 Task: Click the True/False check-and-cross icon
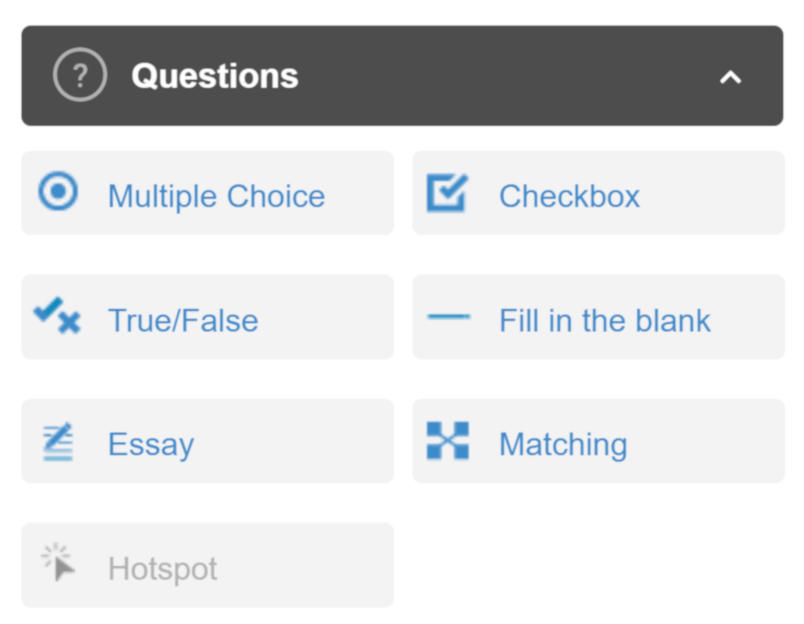pos(57,317)
